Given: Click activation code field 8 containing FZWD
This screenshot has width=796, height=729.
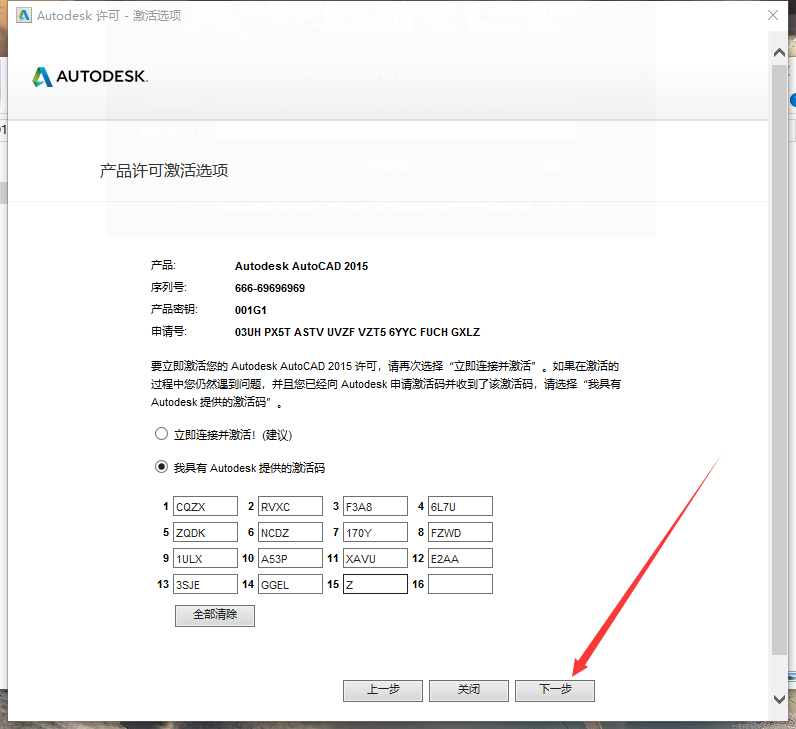Looking at the screenshot, I should click(460, 532).
